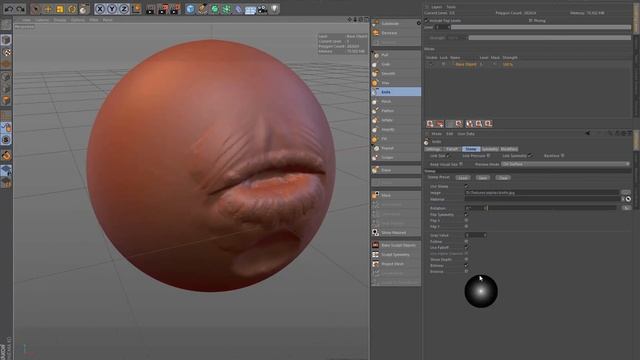Click the blue Cube primitive icon
This screenshot has width=640, height=360.
pos(190,9)
